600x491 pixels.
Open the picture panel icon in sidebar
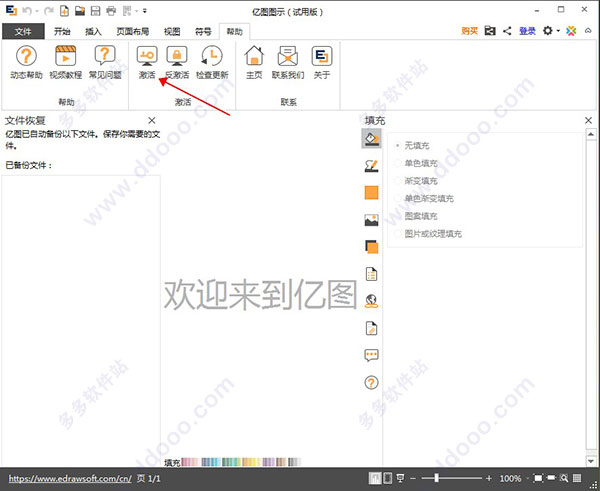click(371, 220)
